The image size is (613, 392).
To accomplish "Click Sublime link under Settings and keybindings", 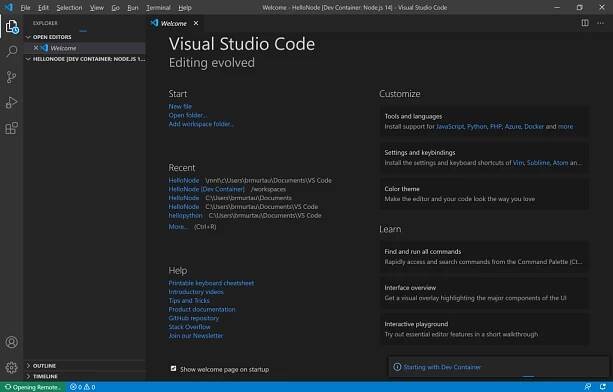I will pos(538,163).
